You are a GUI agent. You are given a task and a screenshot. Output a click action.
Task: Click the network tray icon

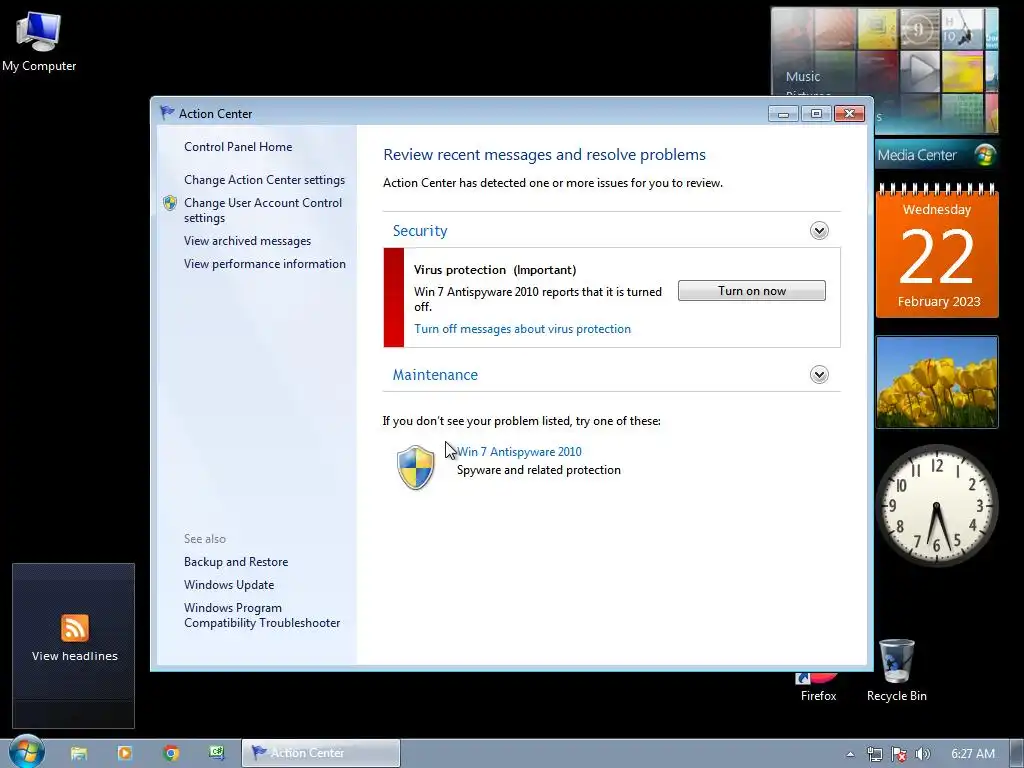point(874,754)
